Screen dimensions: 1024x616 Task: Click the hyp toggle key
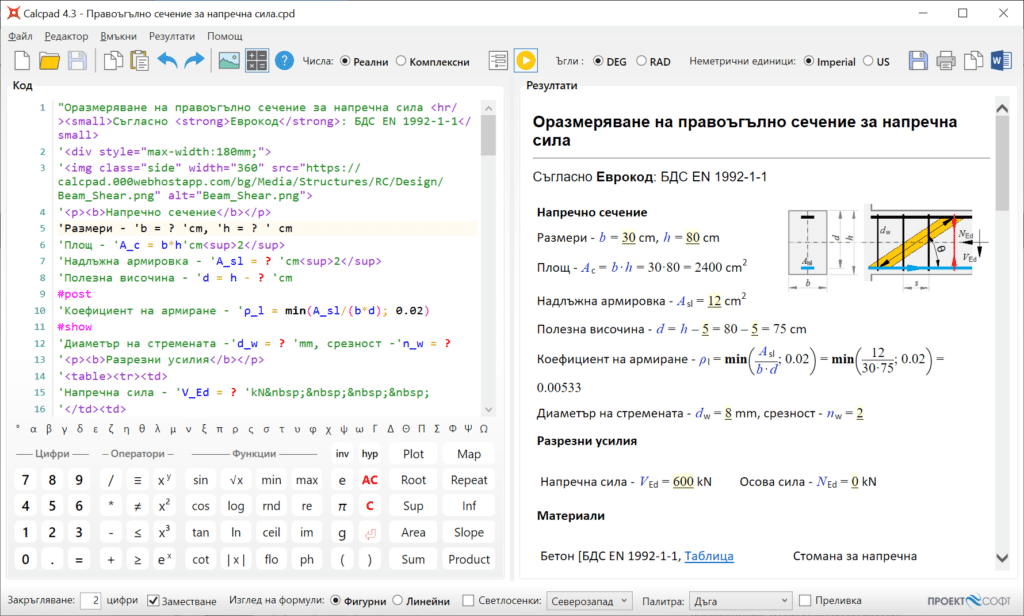(x=370, y=454)
